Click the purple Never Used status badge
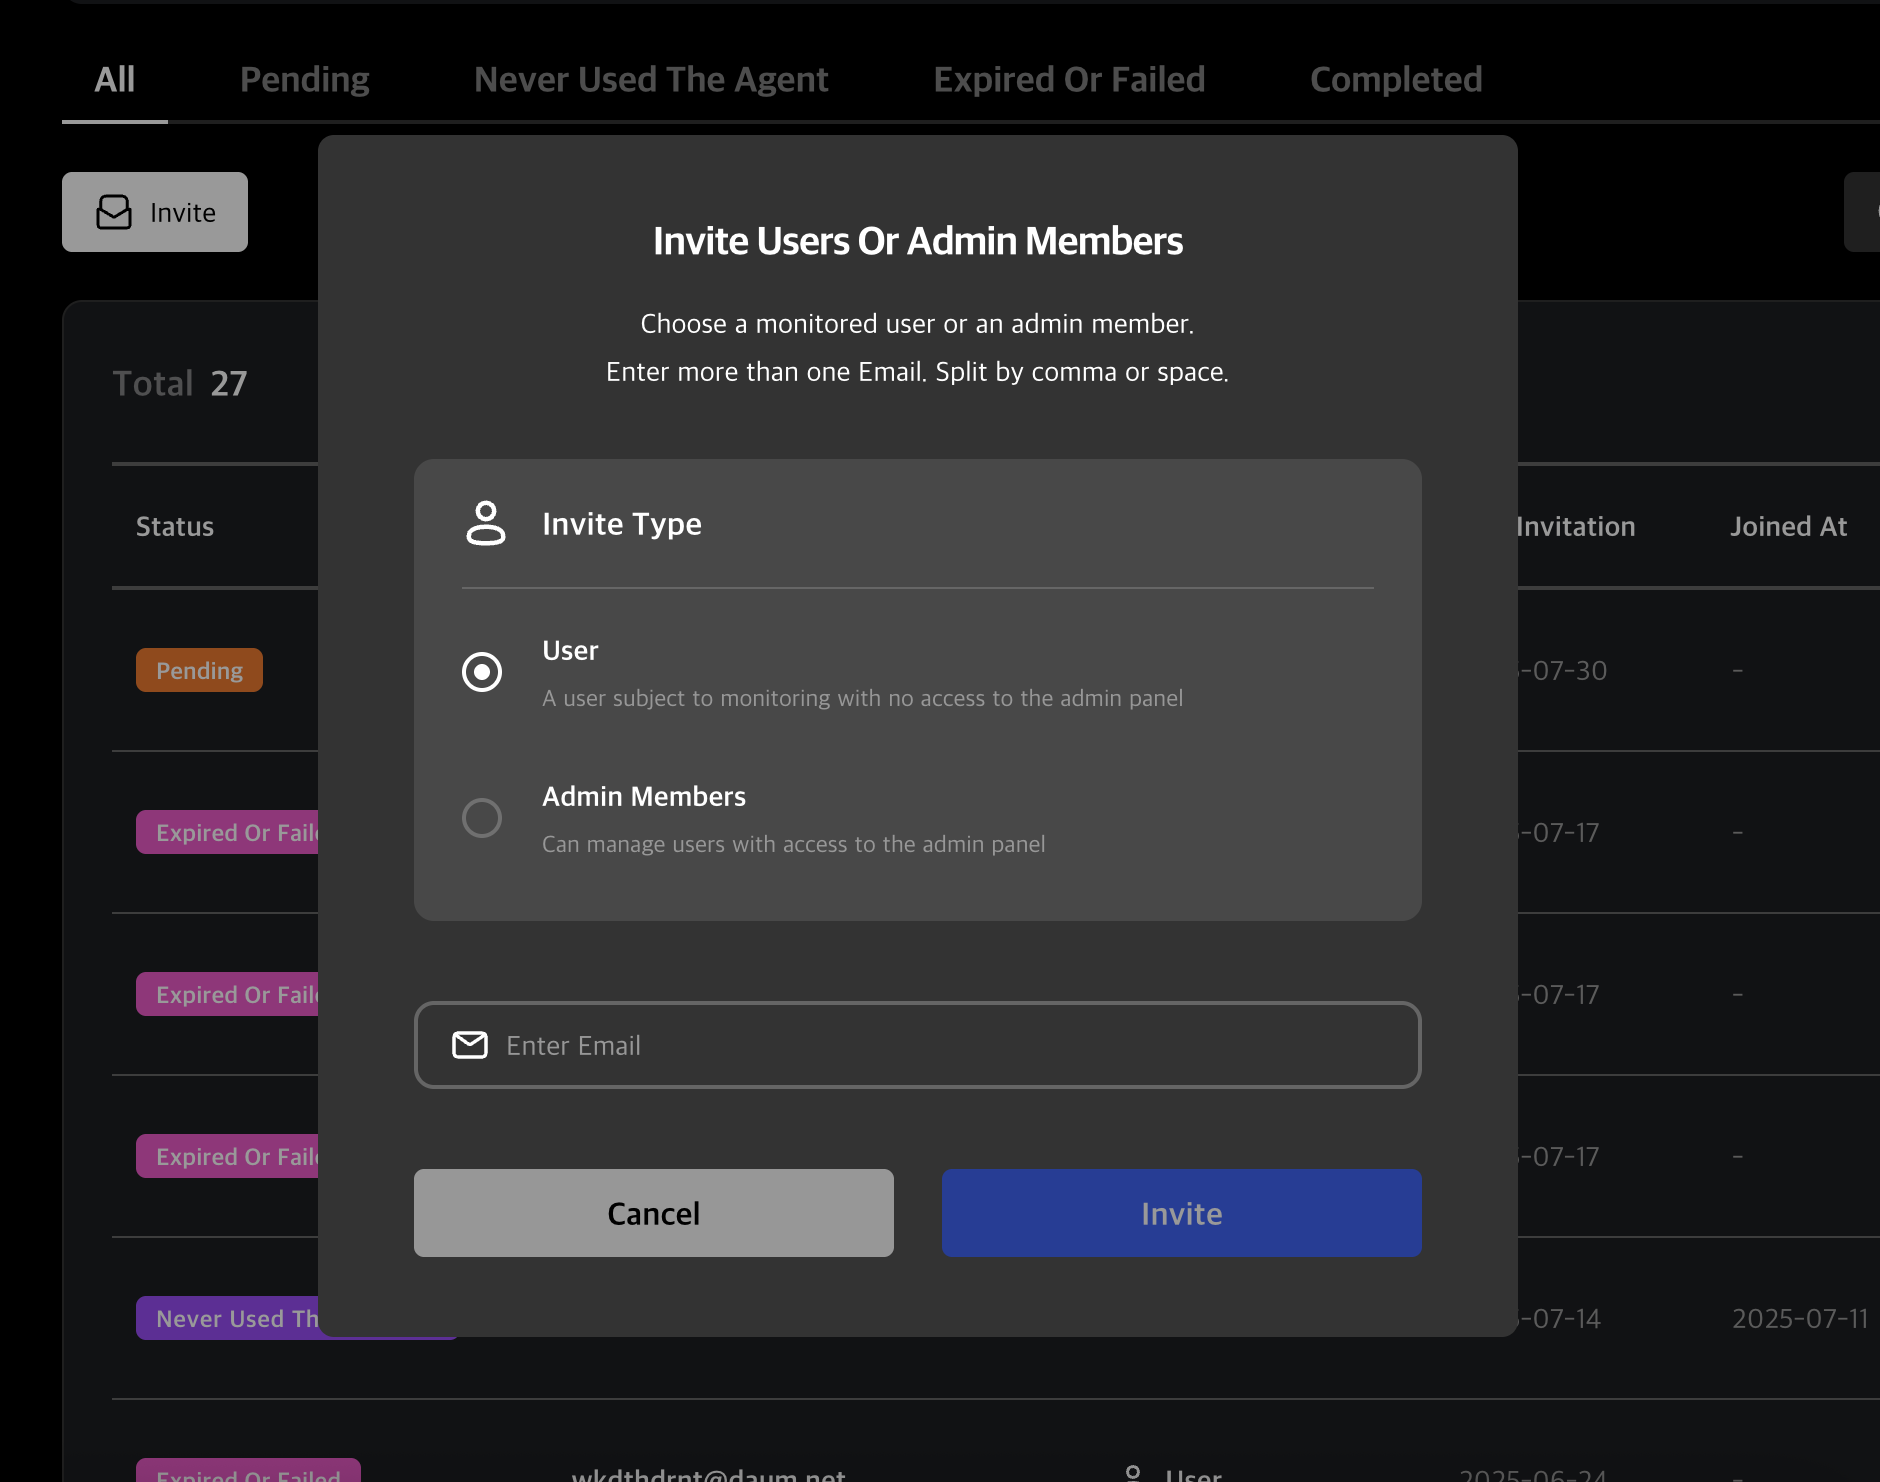 (230, 1318)
